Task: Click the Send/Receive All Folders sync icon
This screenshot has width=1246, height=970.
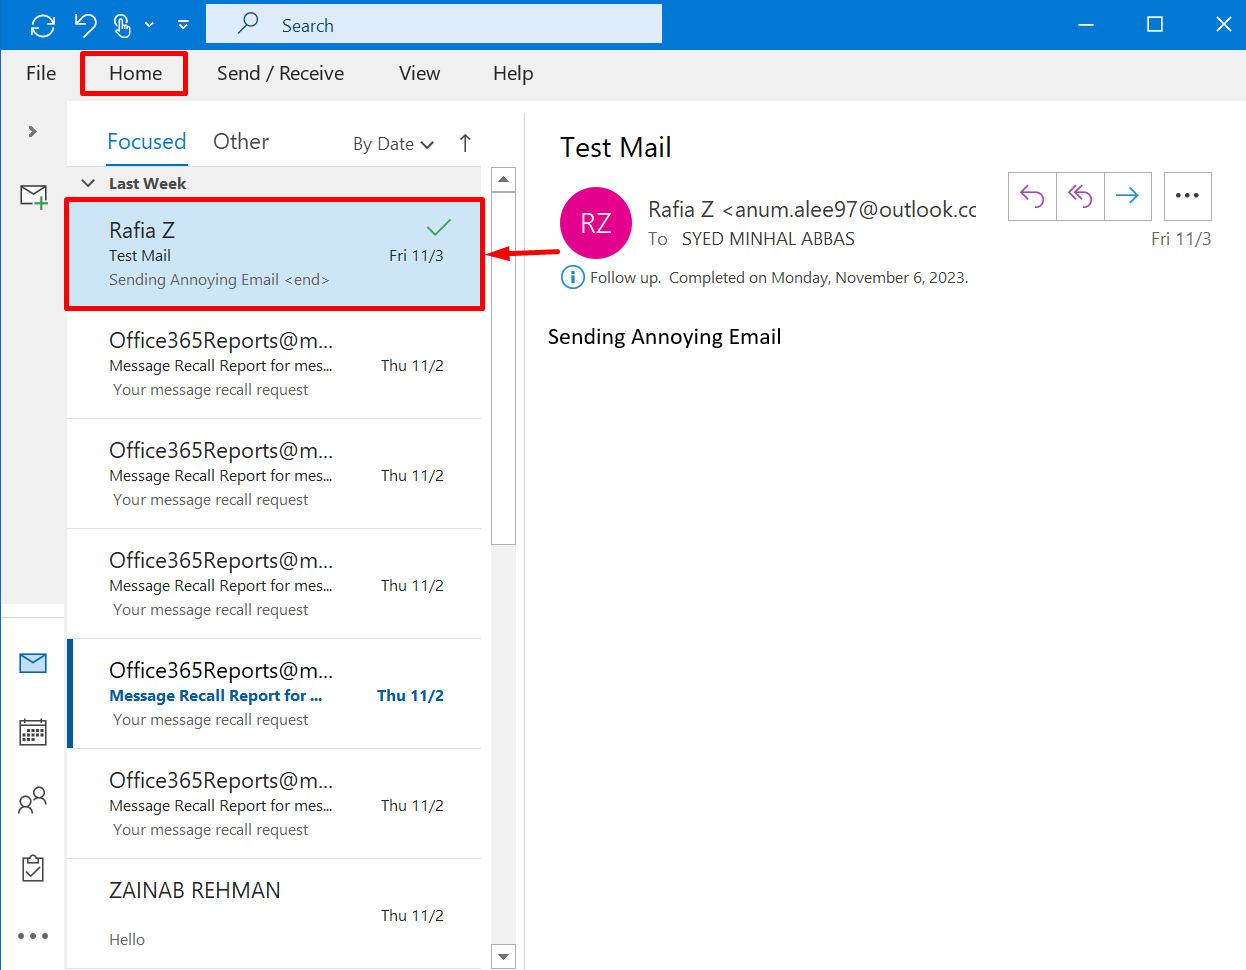Action: (x=43, y=25)
